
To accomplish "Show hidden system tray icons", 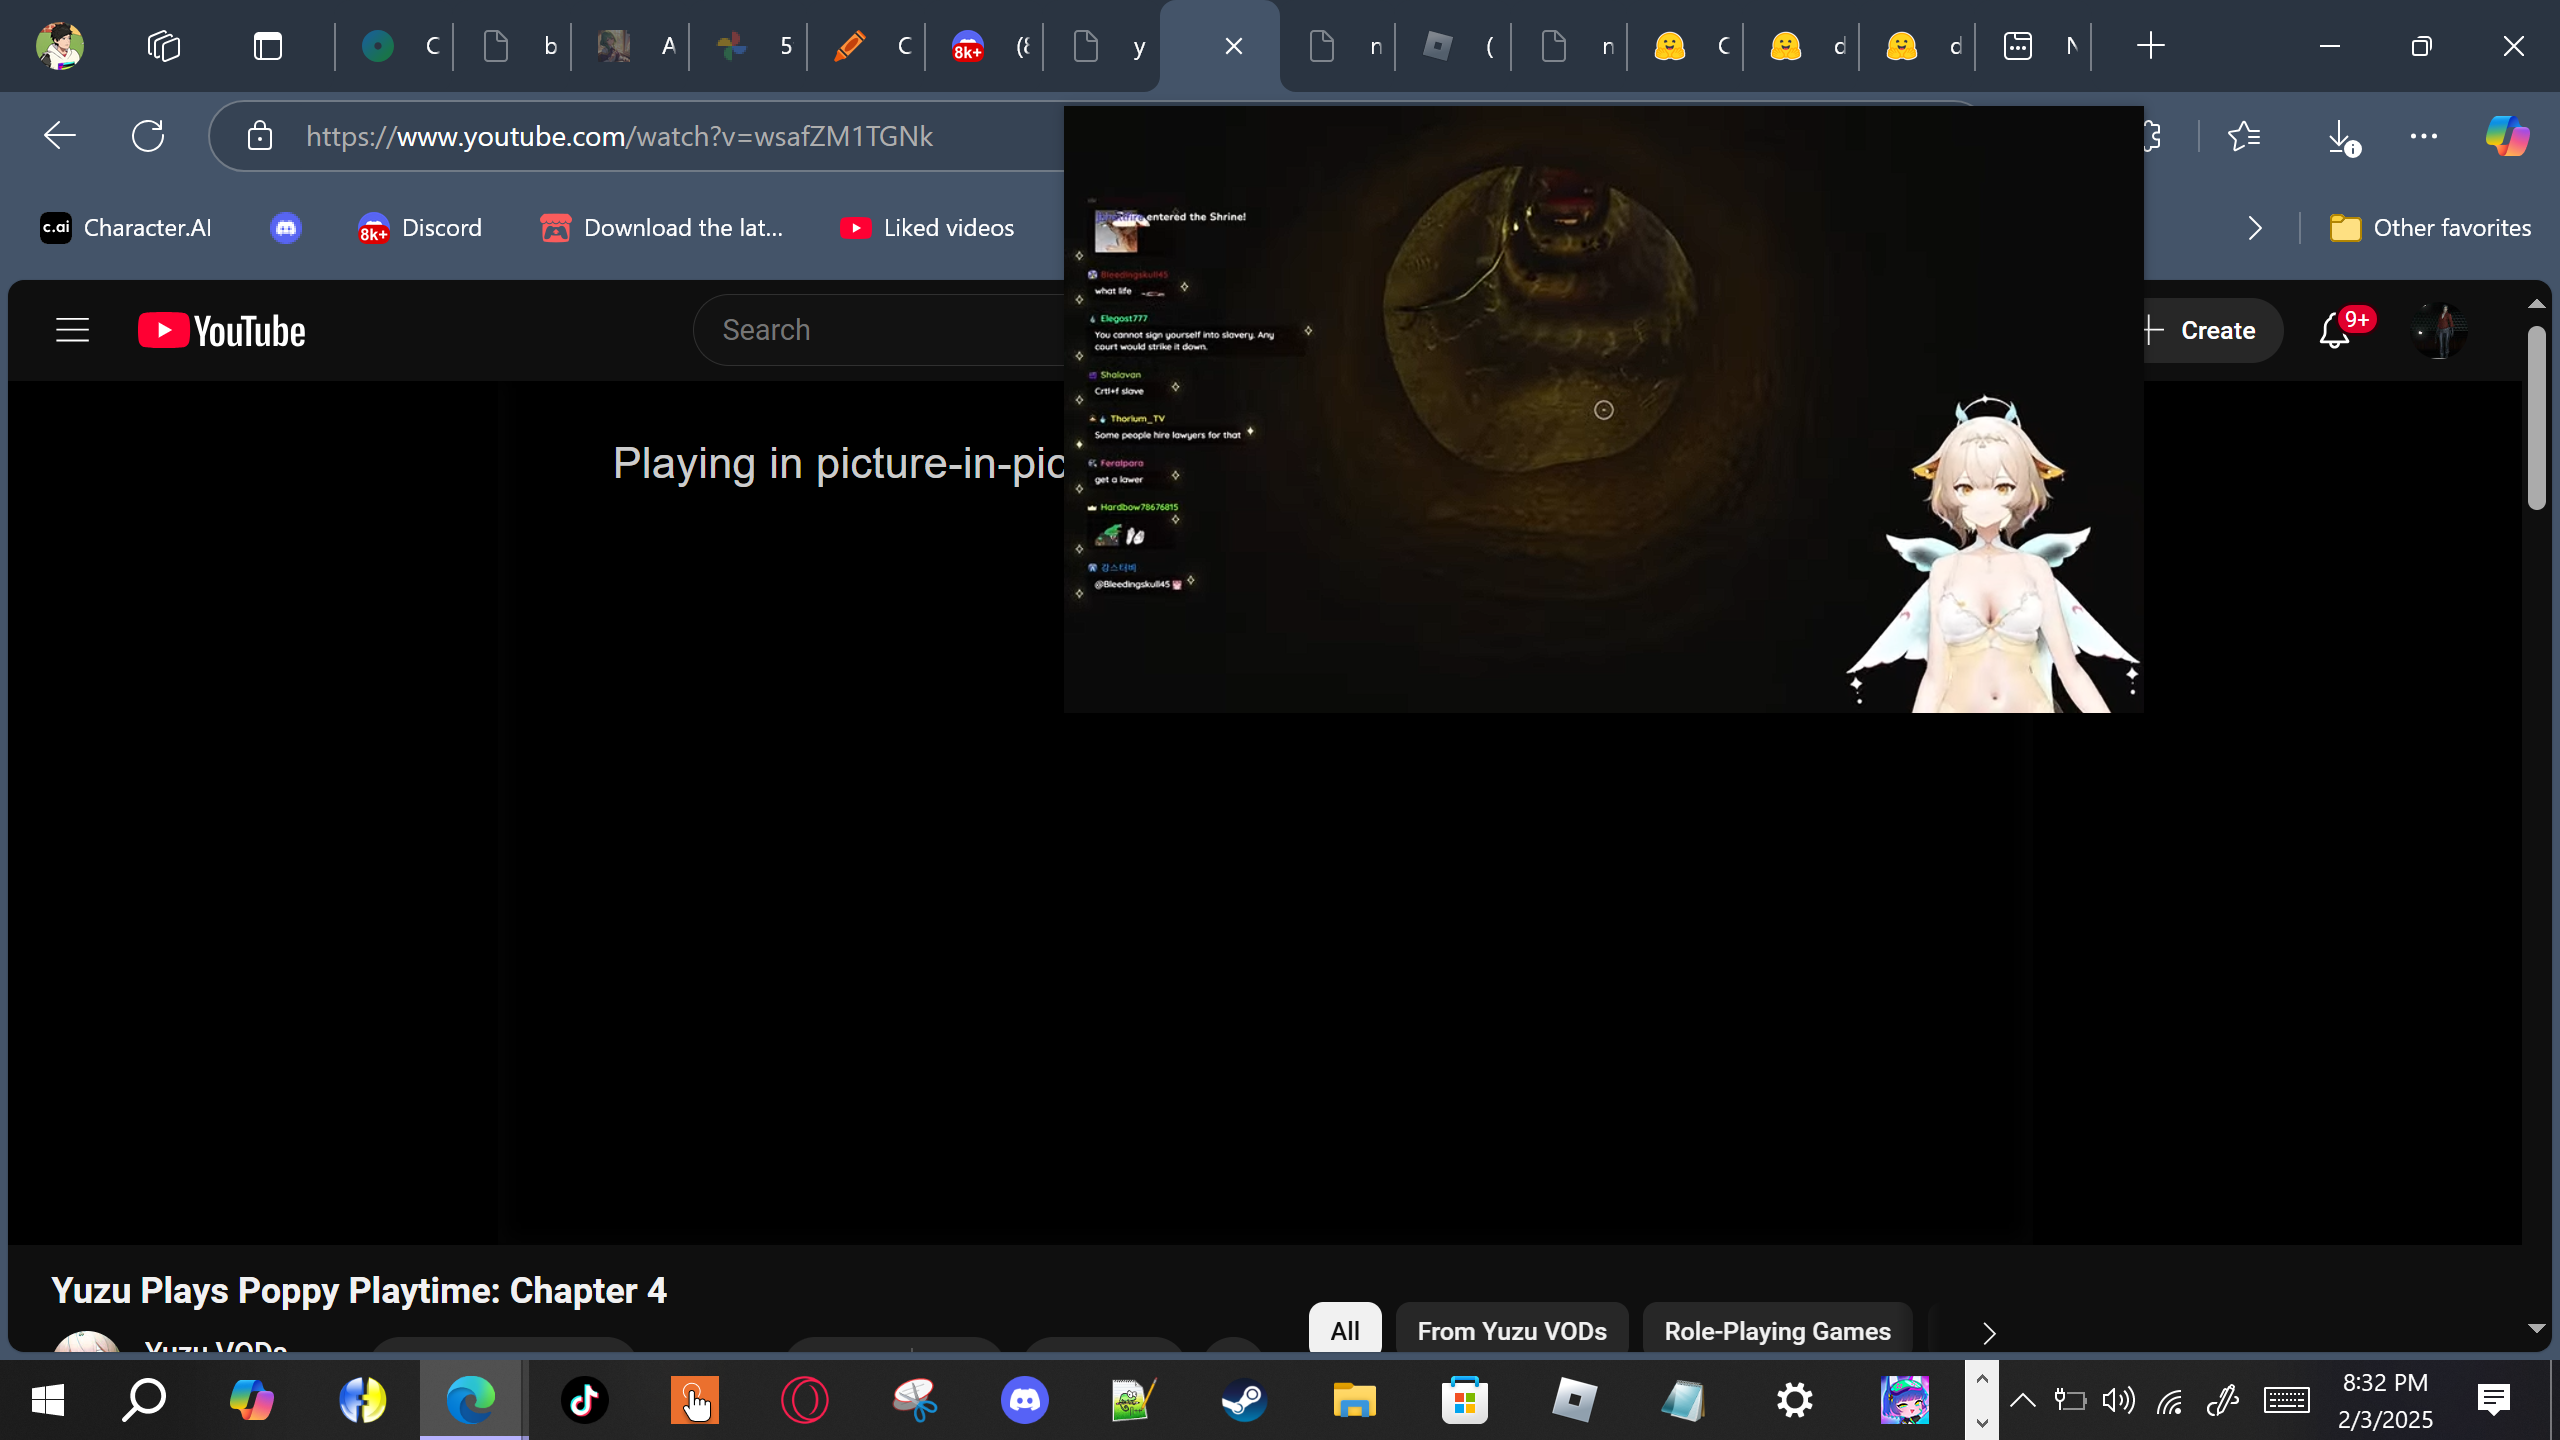I will [x=2022, y=1400].
